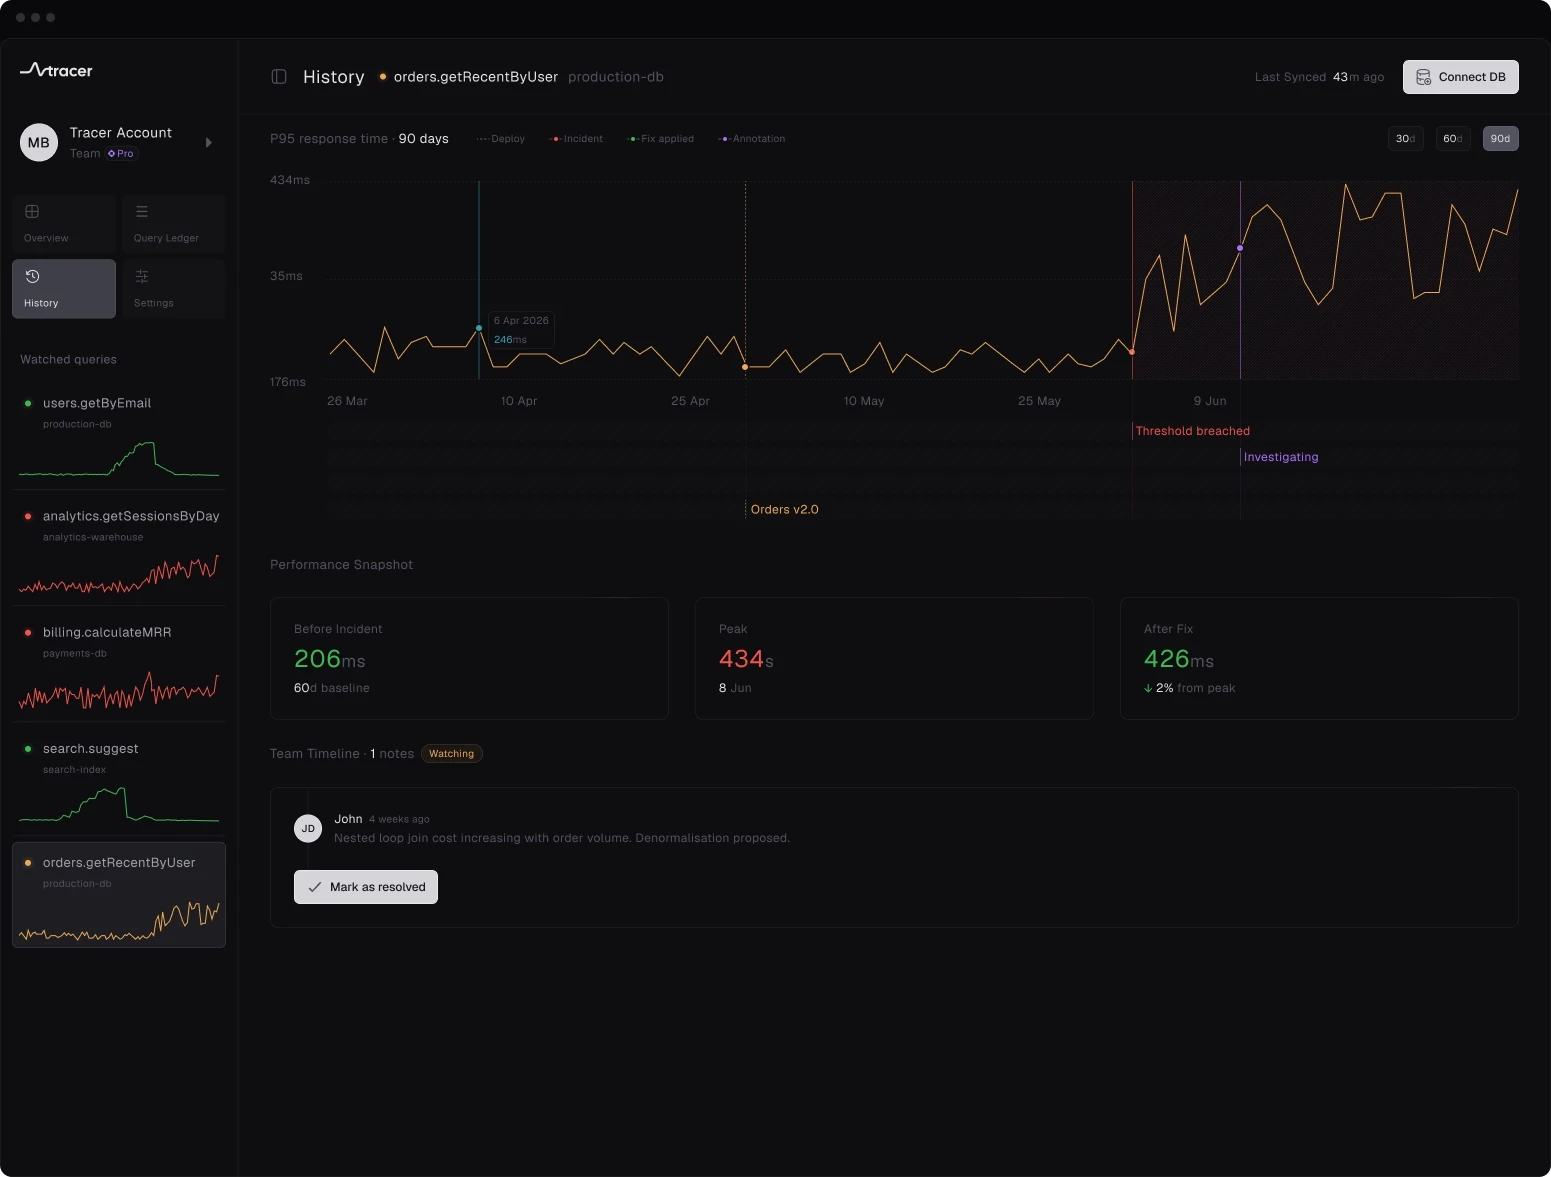Toggle the Incident legend item

[x=577, y=139]
